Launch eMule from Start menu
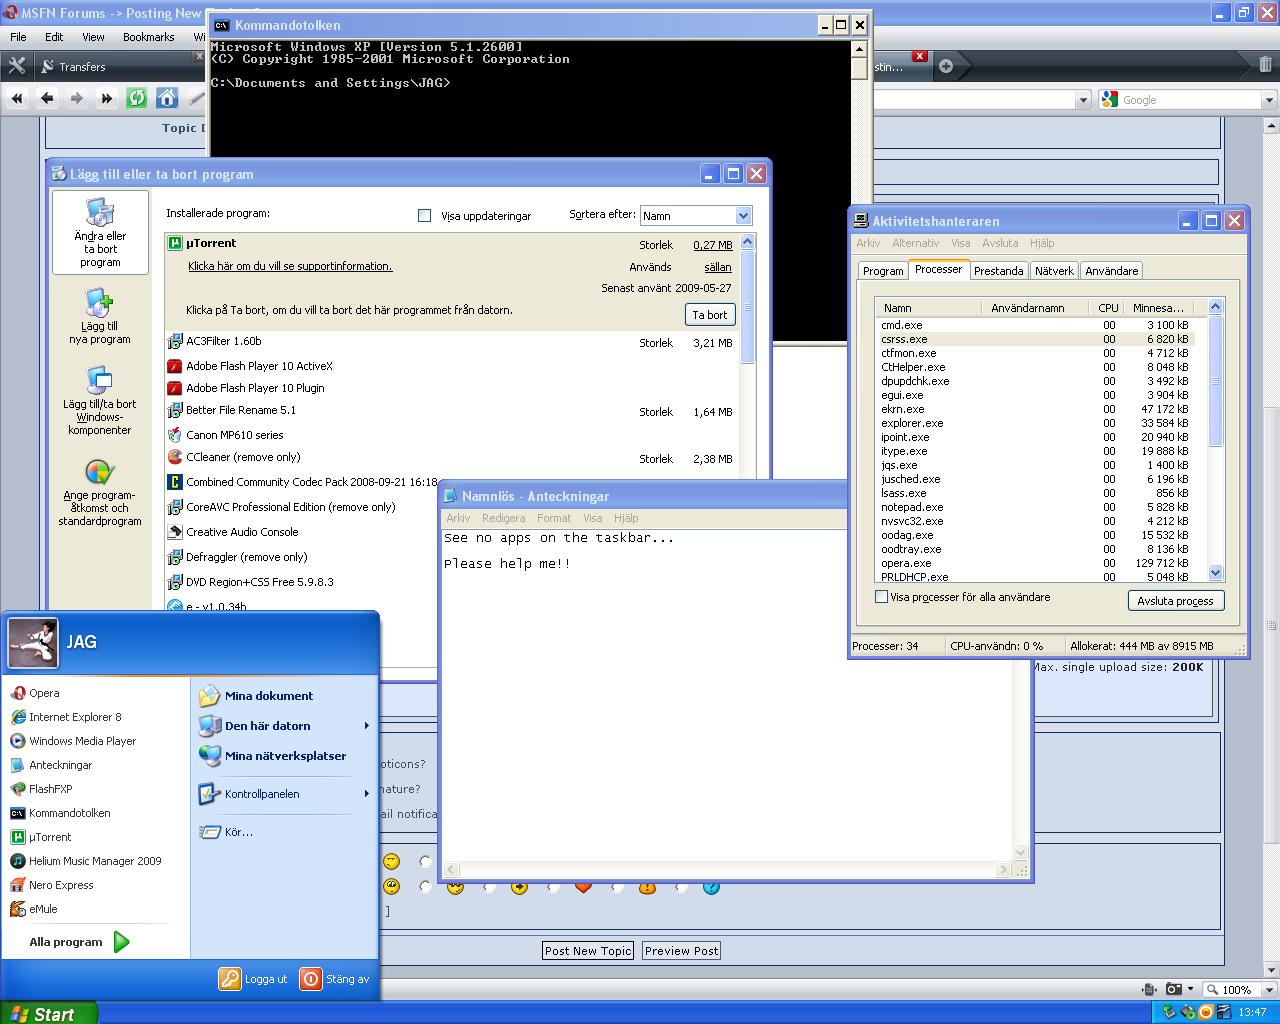 [34, 909]
